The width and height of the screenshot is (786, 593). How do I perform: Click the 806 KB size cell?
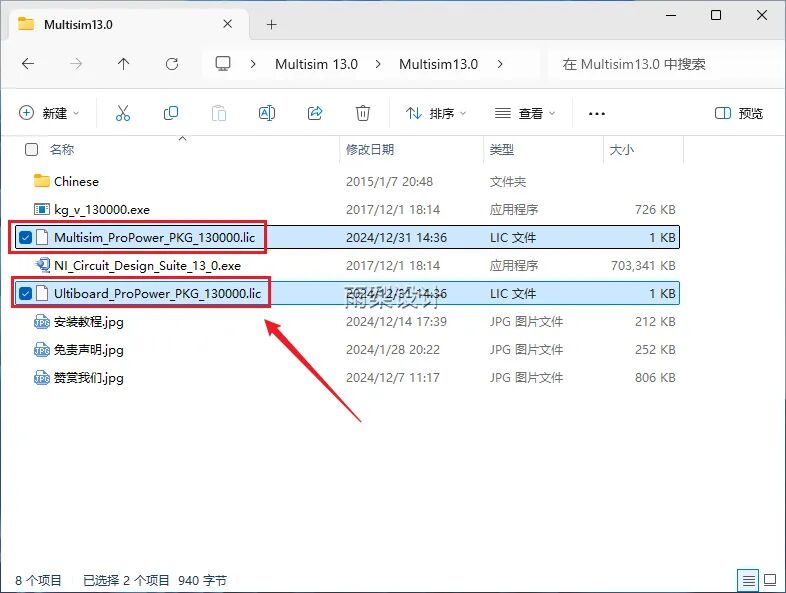click(655, 378)
